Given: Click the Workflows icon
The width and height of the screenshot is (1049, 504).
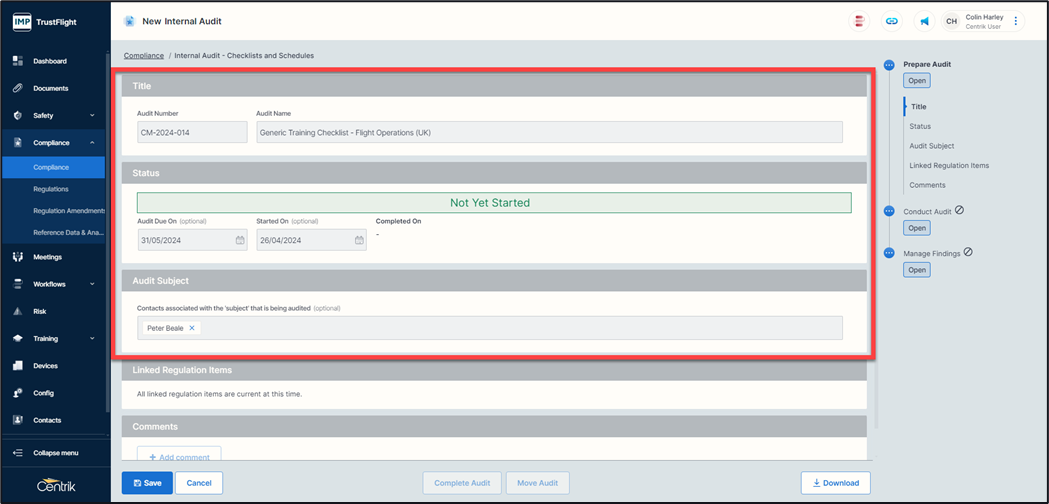Looking at the screenshot, I should (x=18, y=284).
